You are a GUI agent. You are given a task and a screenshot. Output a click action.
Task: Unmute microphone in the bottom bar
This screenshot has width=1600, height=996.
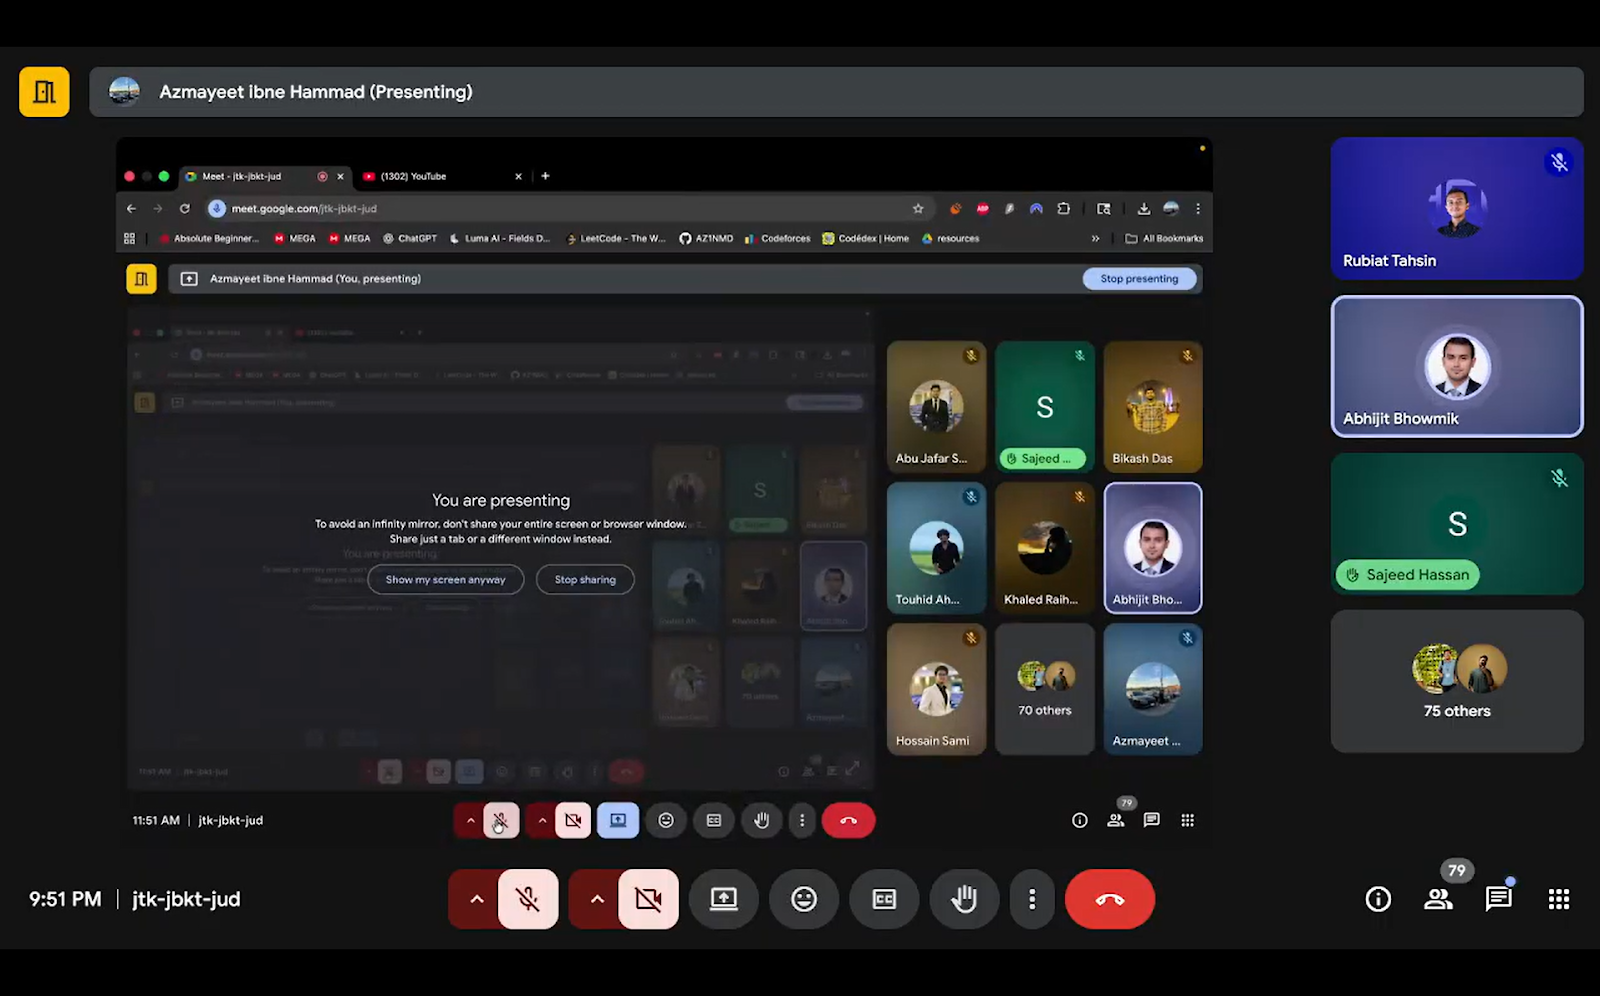(528, 899)
